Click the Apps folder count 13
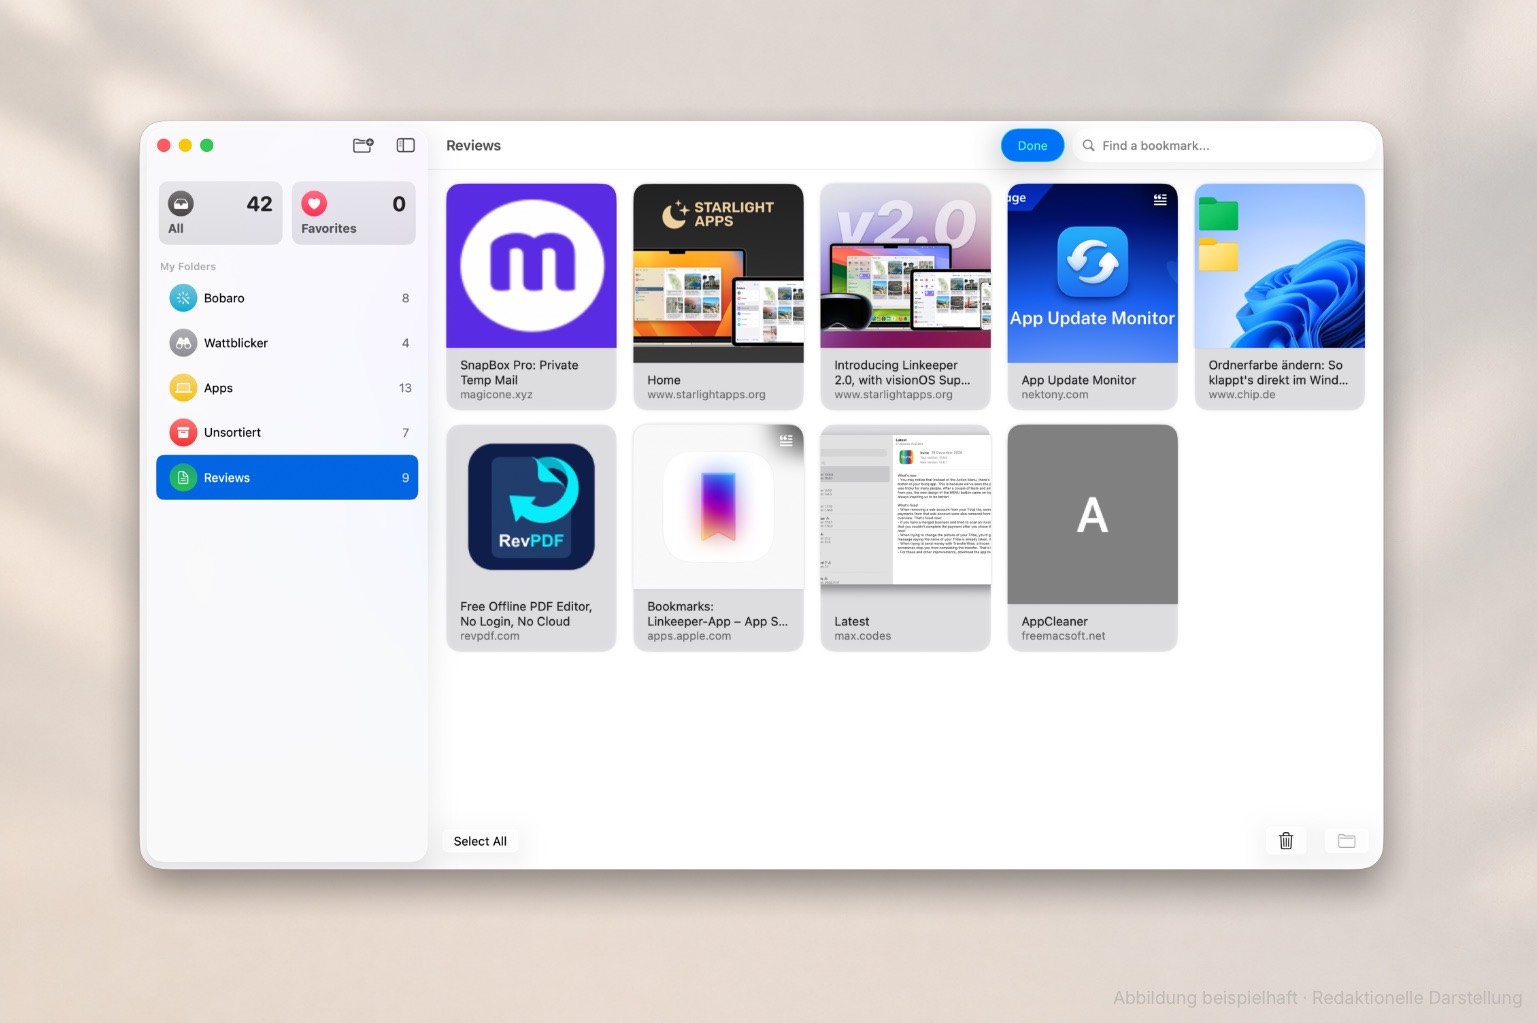Image resolution: width=1537 pixels, height=1023 pixels. click(405, 388)
